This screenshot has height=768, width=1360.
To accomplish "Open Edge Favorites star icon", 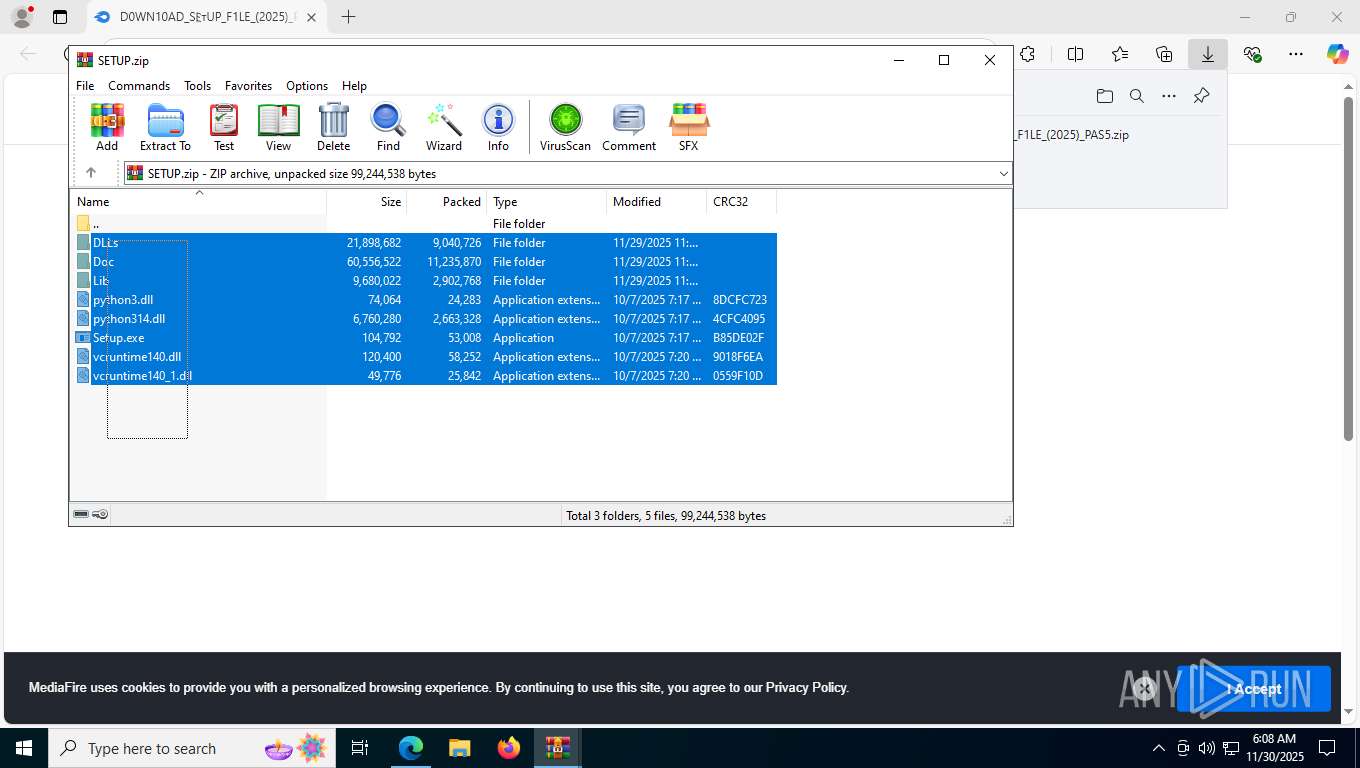I will tap(1120, 54).
